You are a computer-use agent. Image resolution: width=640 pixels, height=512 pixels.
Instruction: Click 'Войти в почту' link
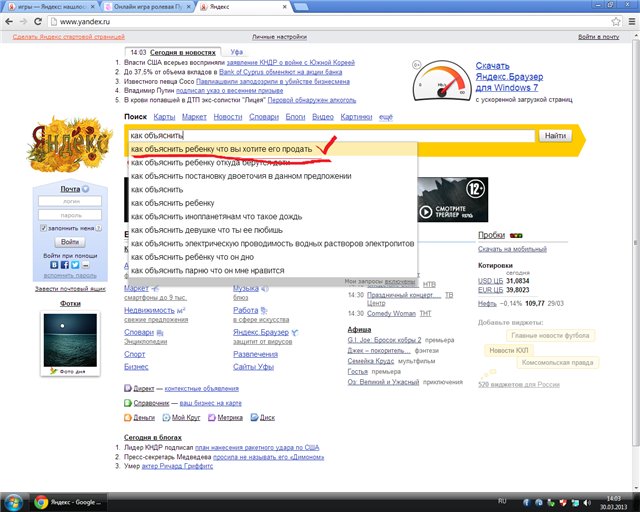tap(598, 37)
